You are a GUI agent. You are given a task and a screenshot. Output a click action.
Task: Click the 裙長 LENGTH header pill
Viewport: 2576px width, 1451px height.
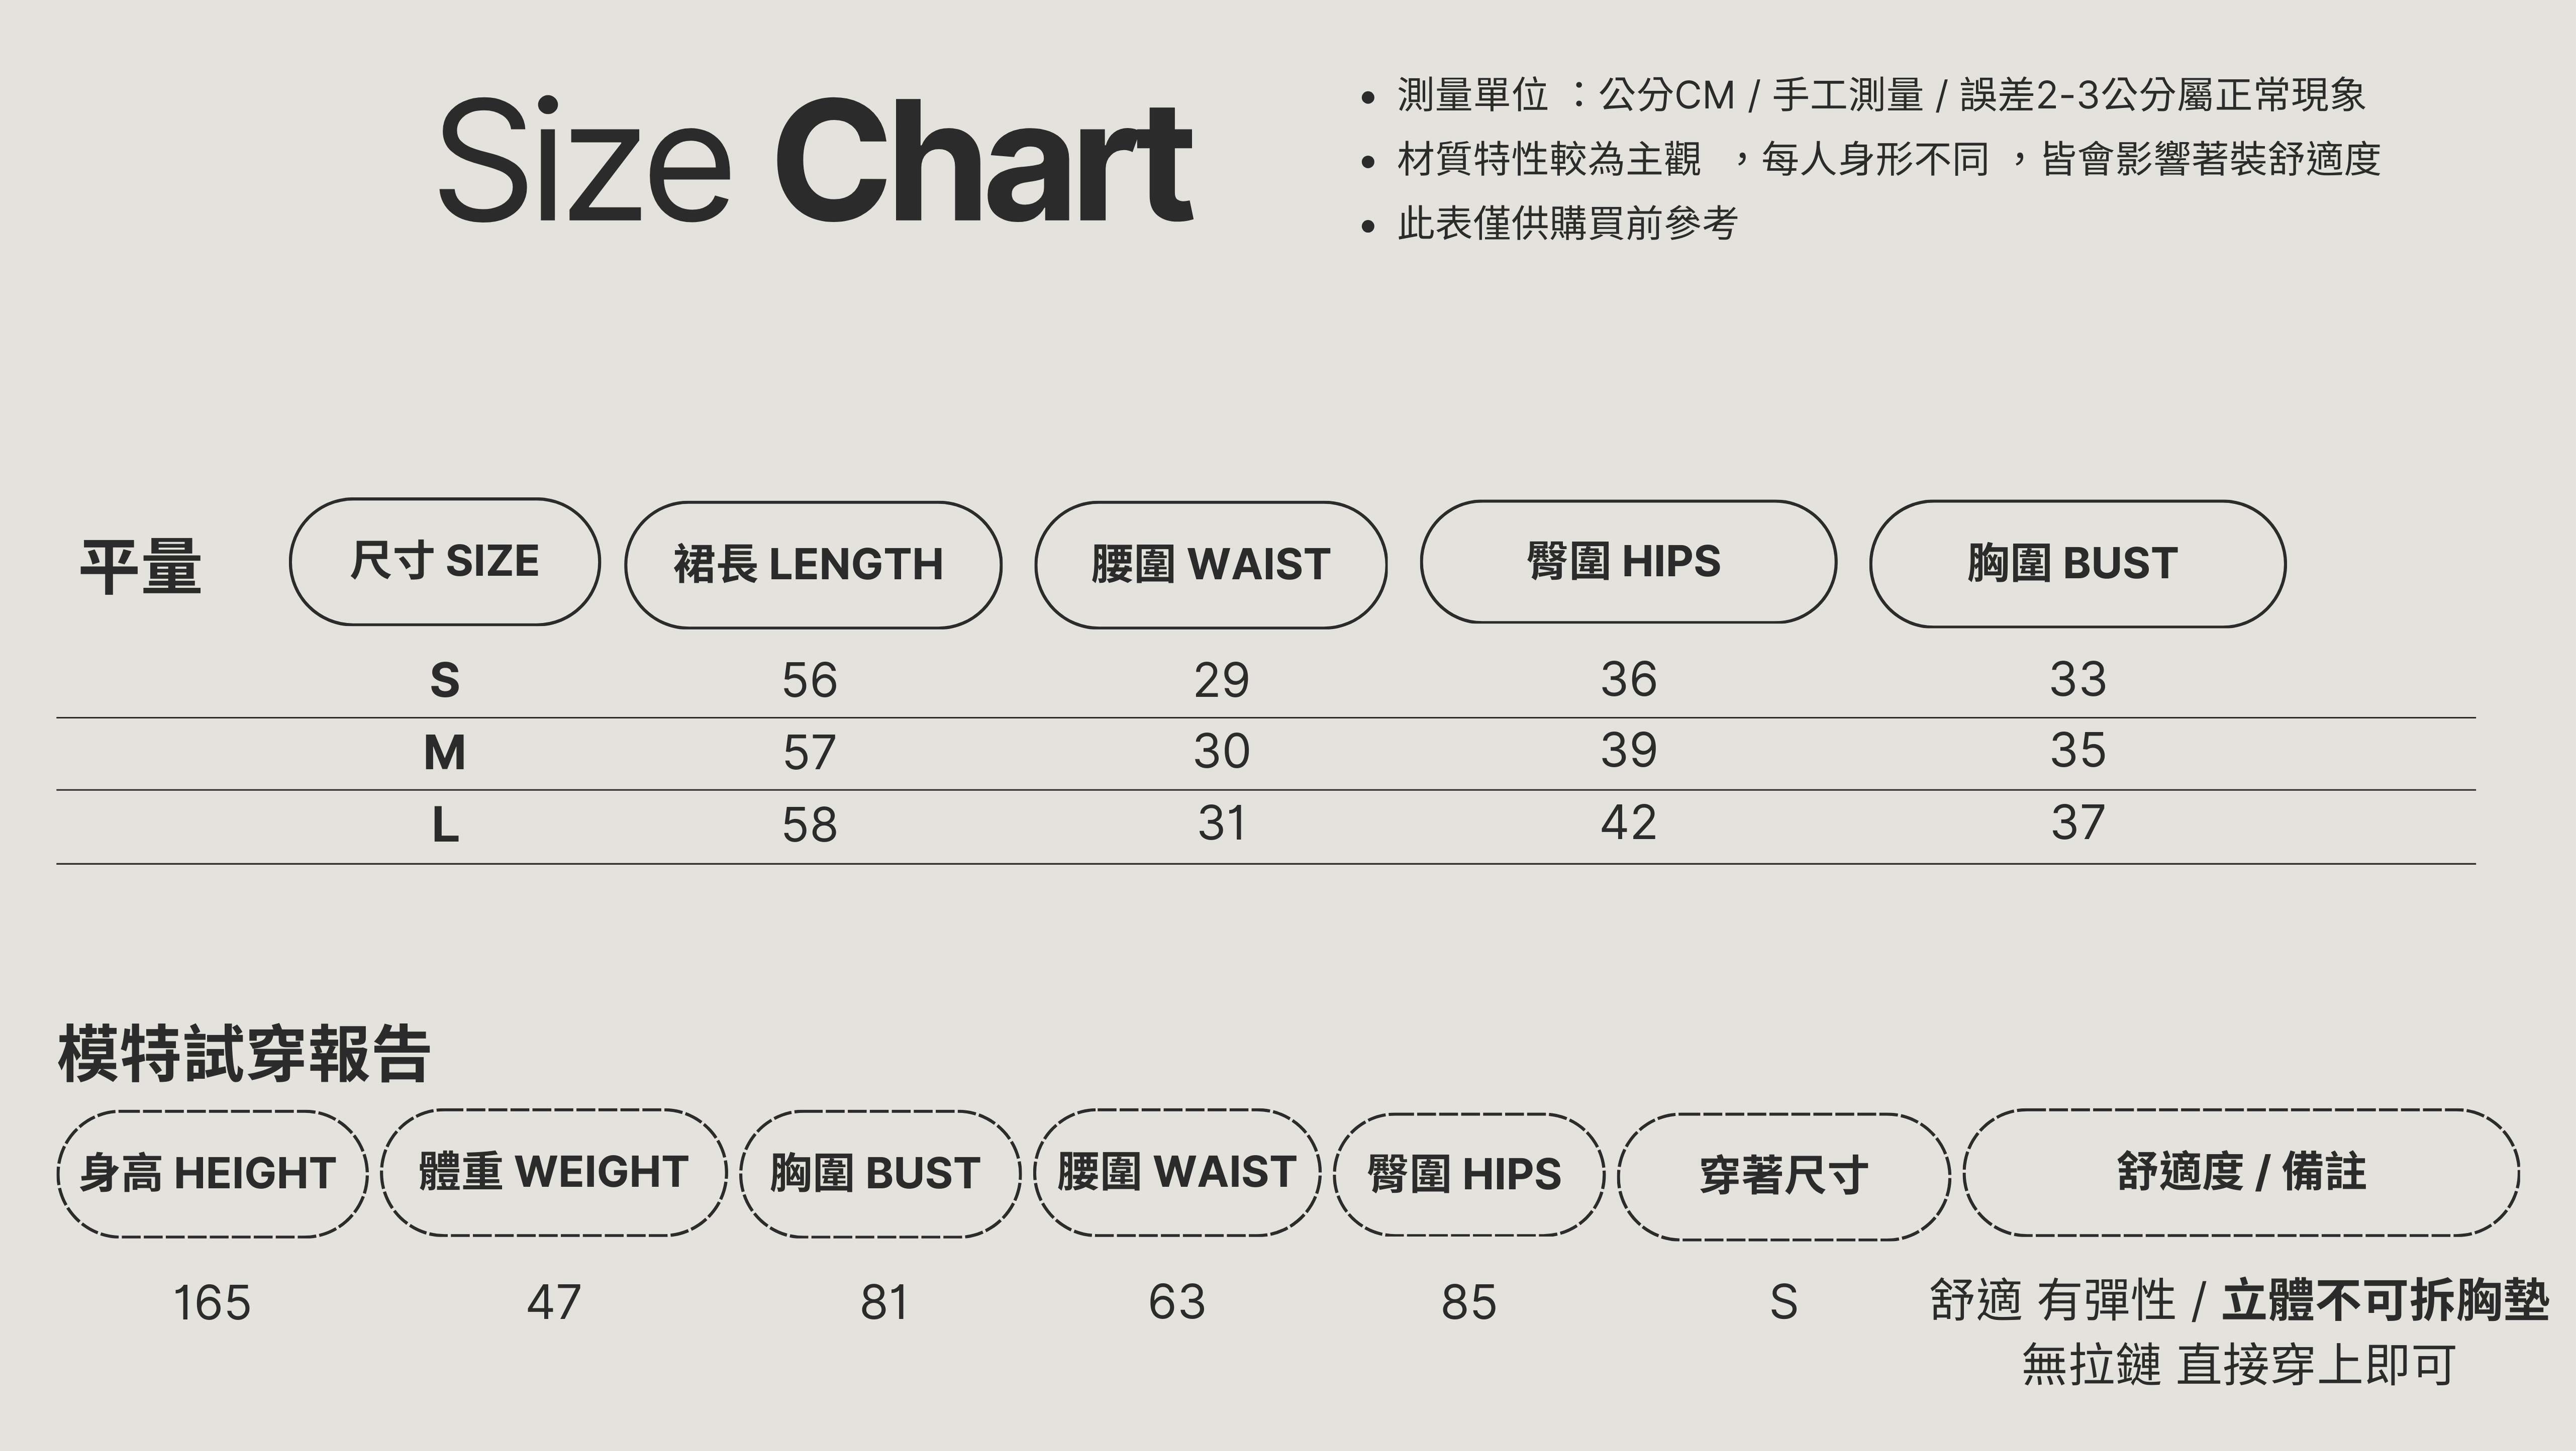[813, 565]
